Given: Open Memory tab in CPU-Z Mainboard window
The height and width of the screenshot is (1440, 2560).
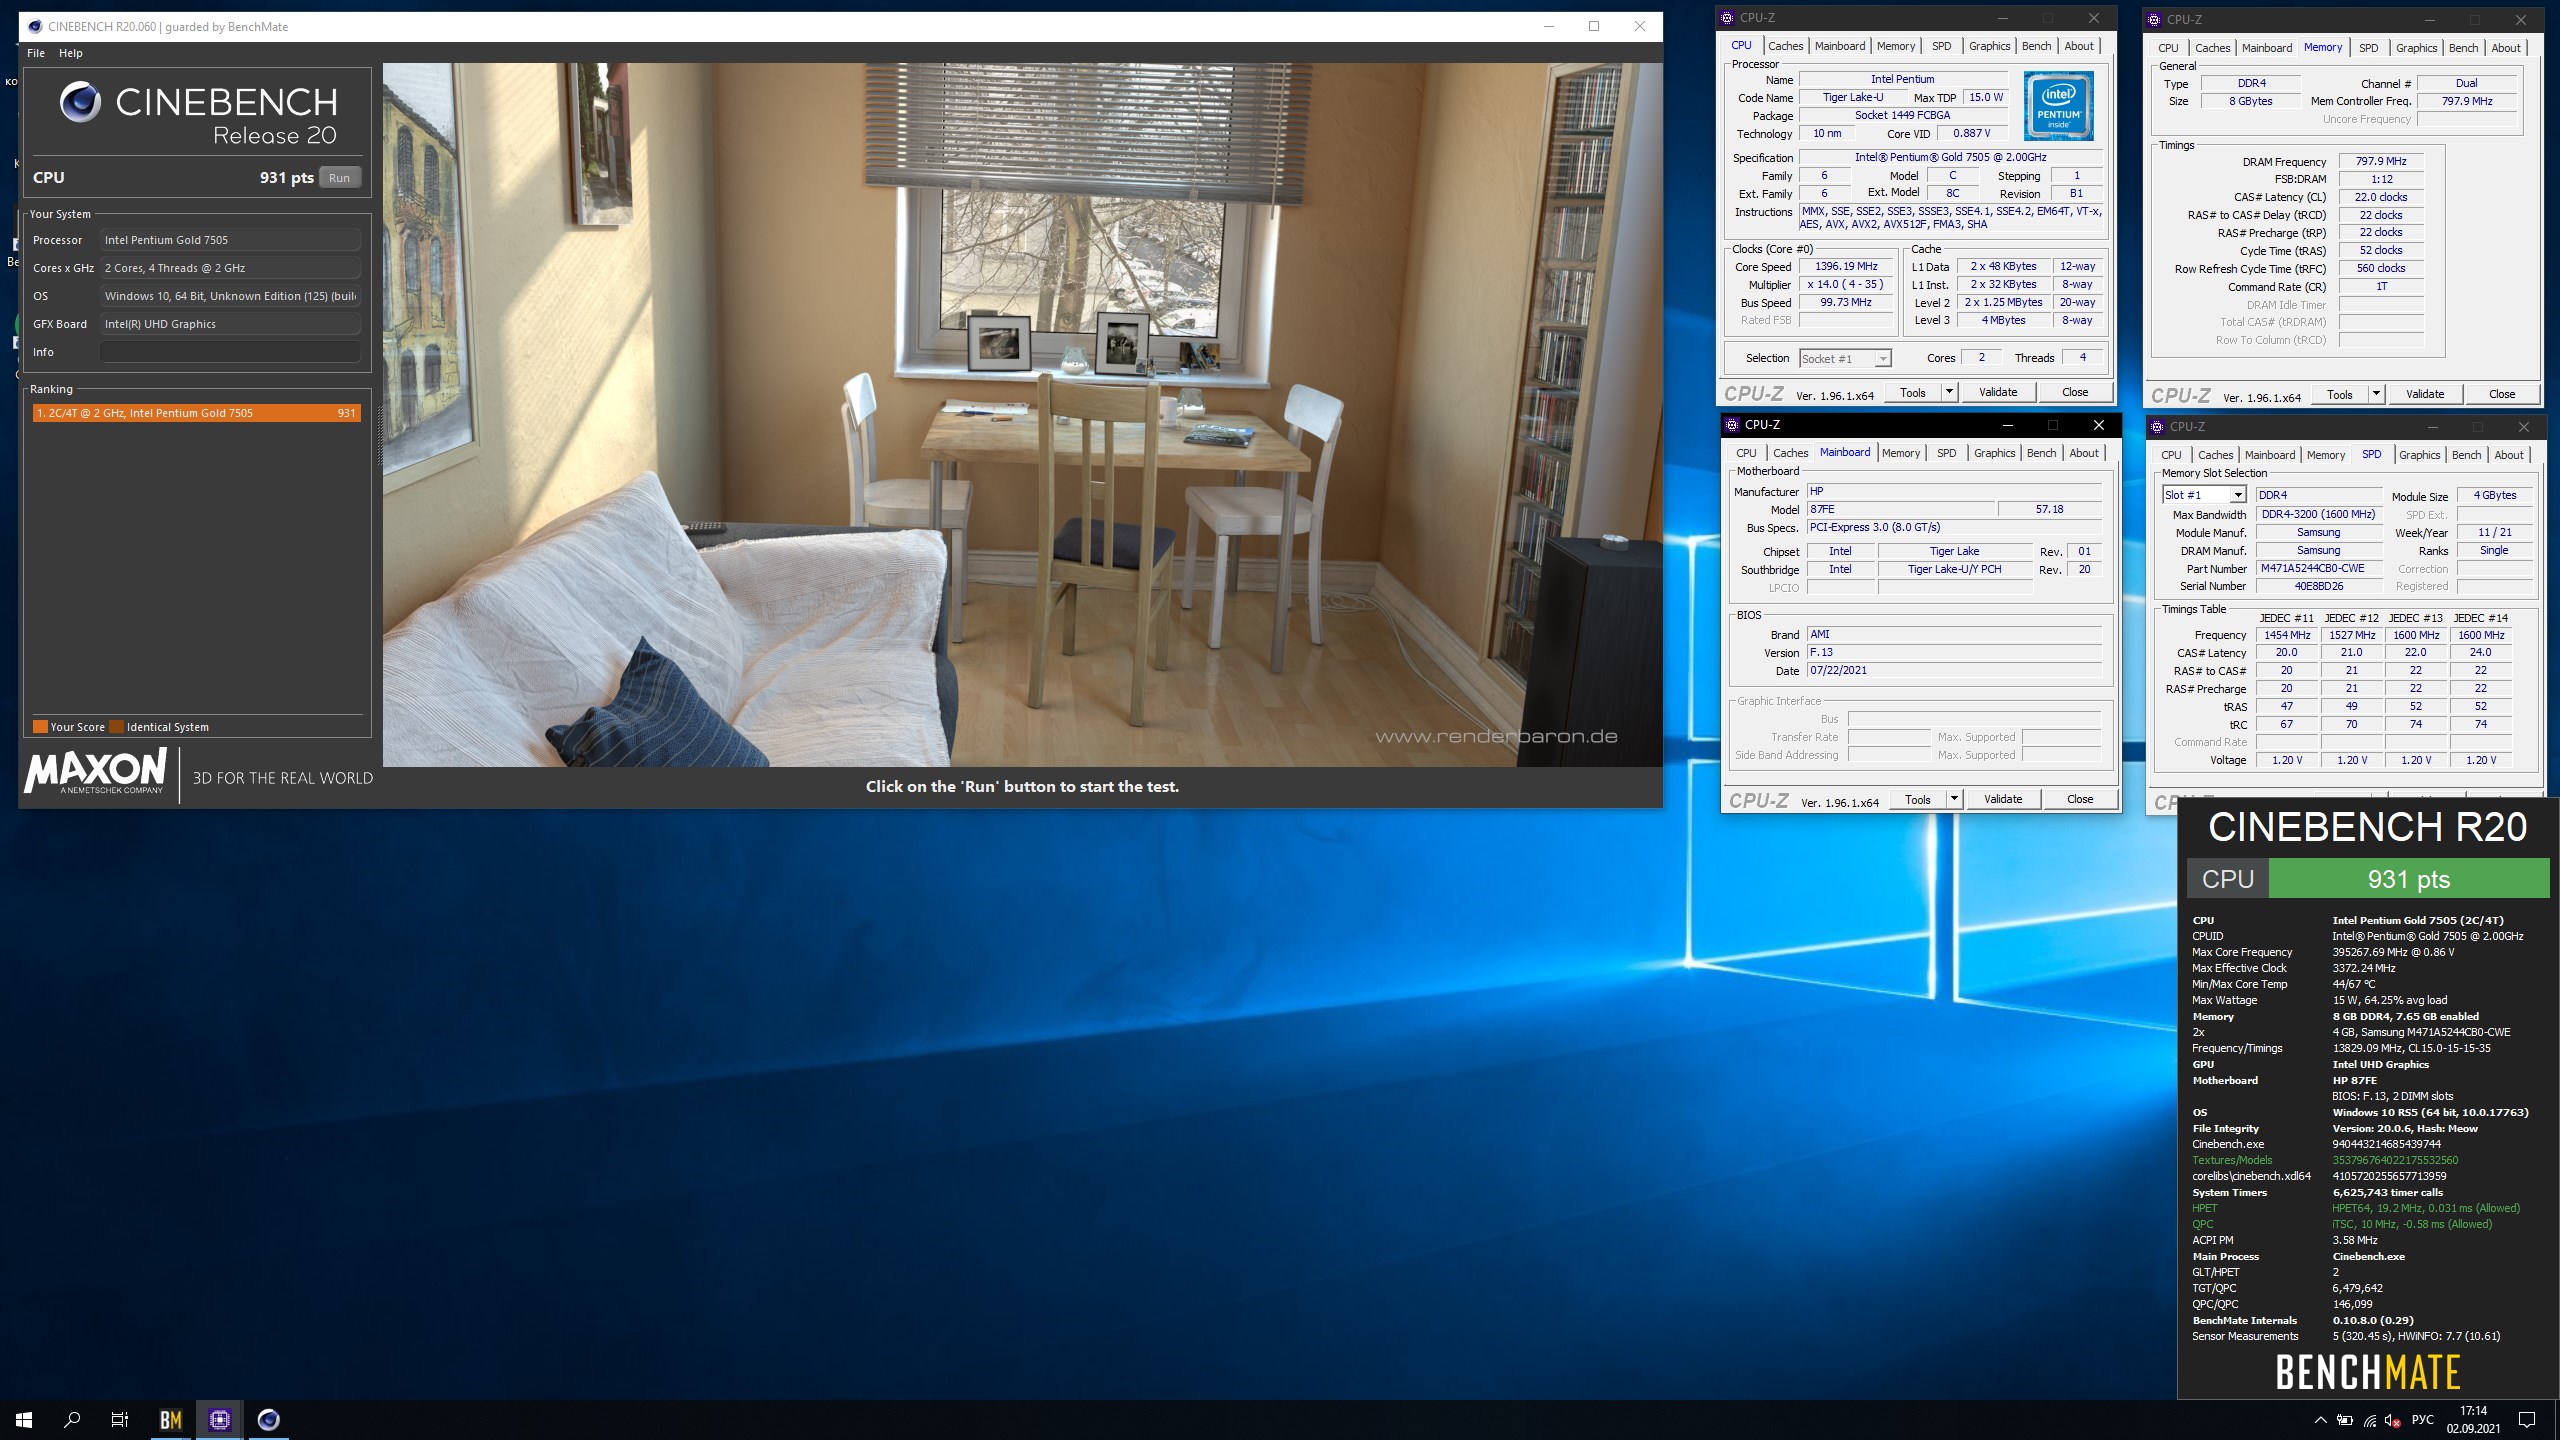Looking at the screenshot, I should tap(1901, 453).
